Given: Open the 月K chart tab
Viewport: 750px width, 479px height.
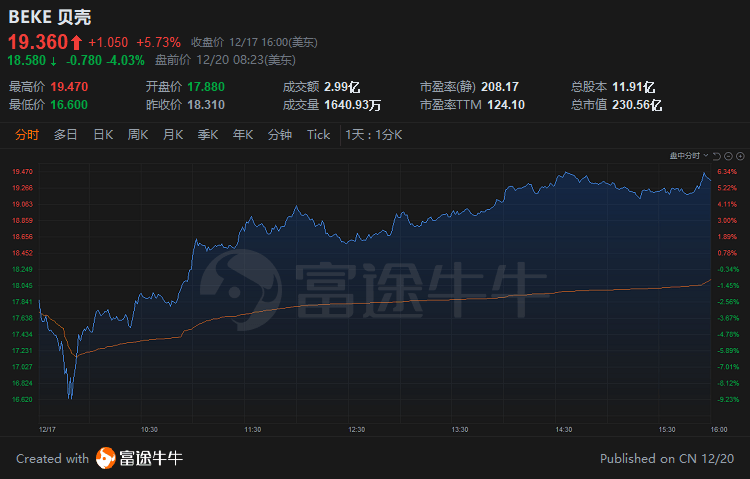Looking at the screenshot, I should point(173,135).
